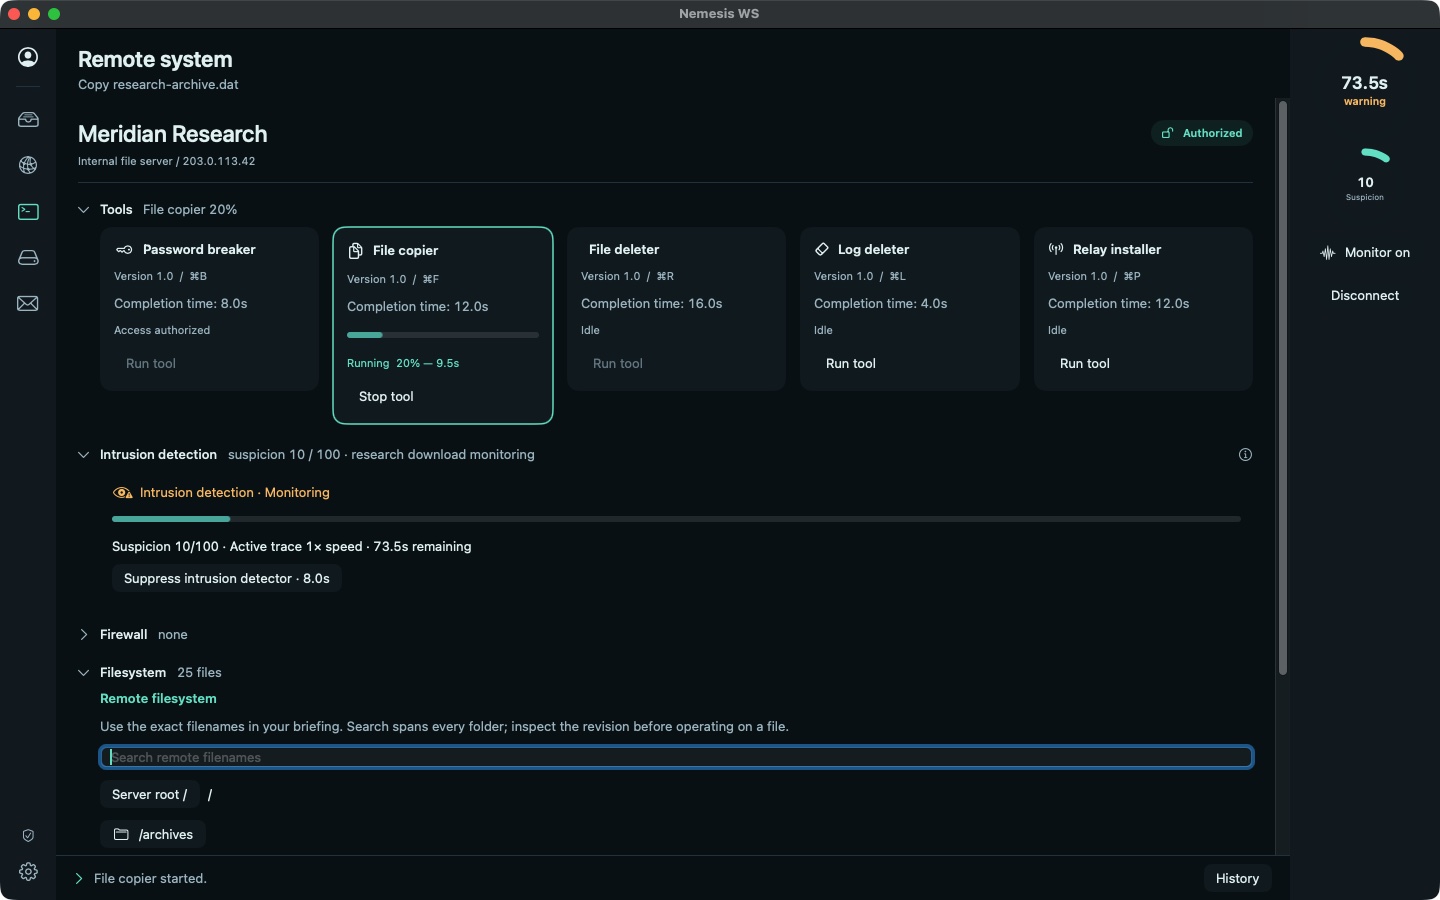Image resolution: width=1440 pixels, height=900 pixels.
Task: Open the drive storage icon in sidebar
Action: pyautogui.click(x=28, y=257)
